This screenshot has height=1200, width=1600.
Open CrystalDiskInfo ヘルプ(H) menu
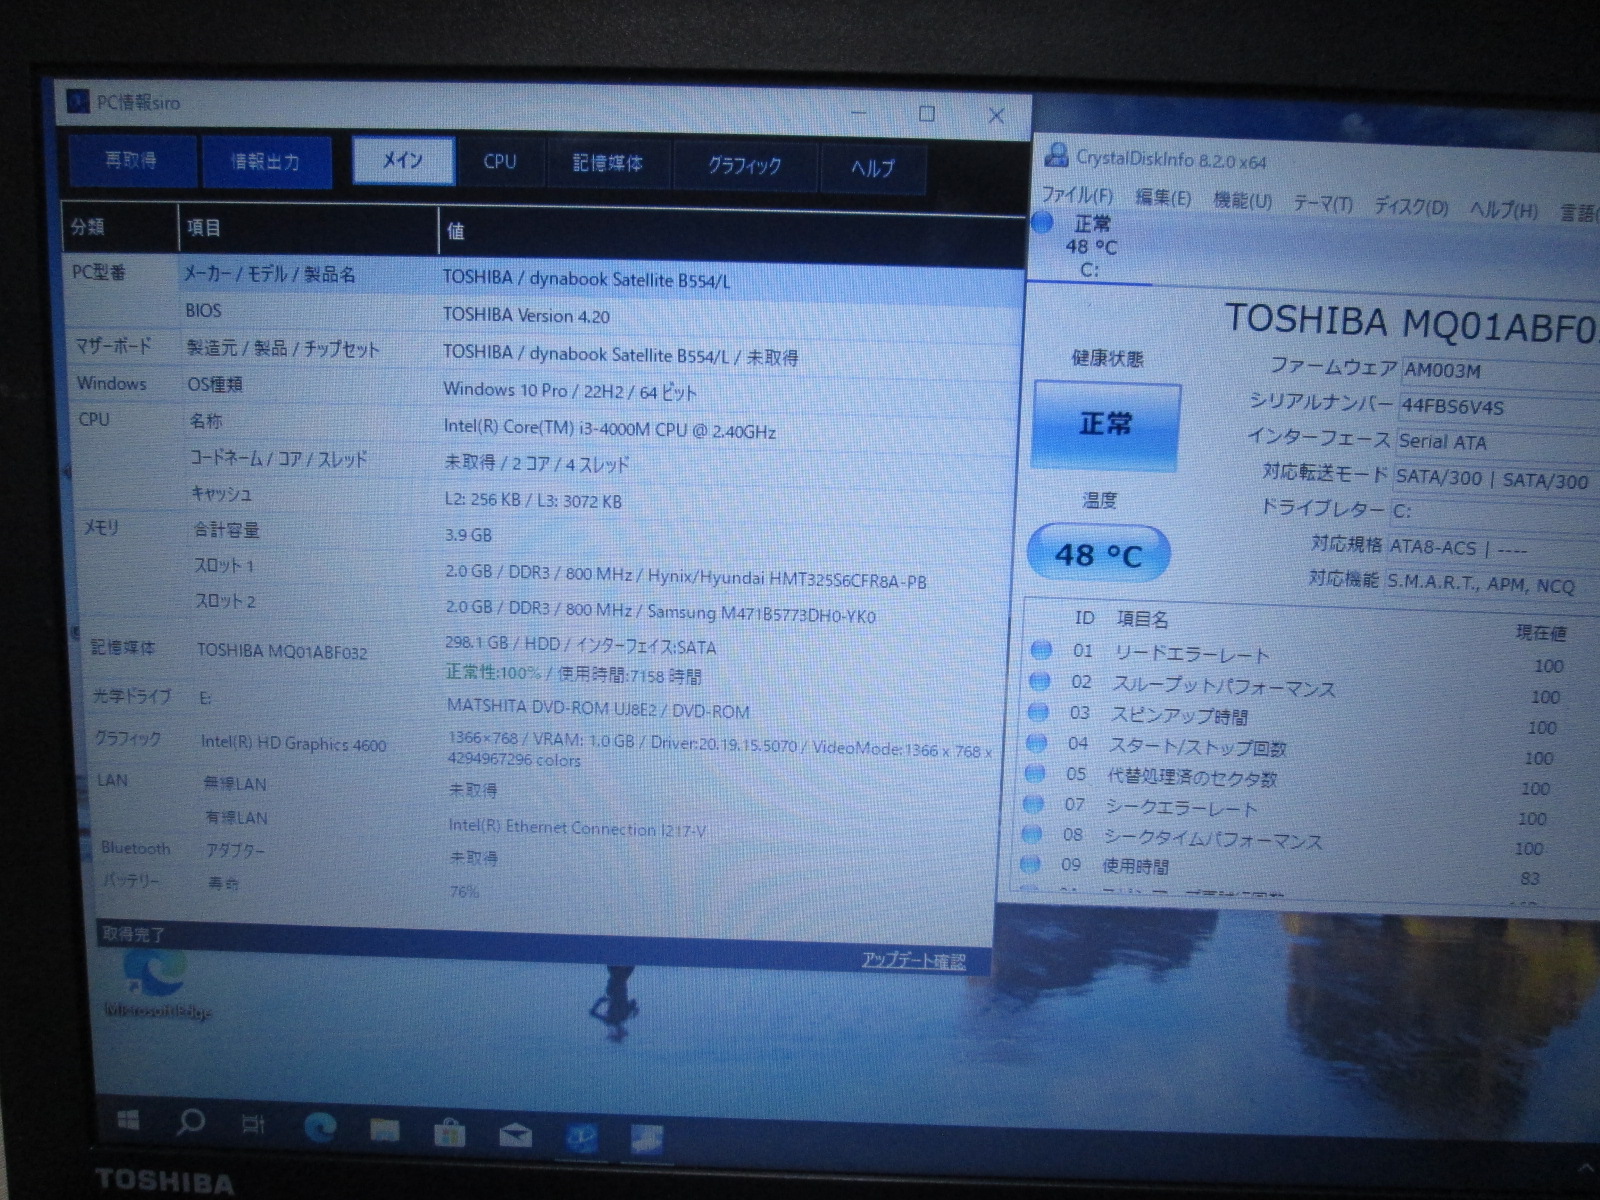tap(1504, 210)
